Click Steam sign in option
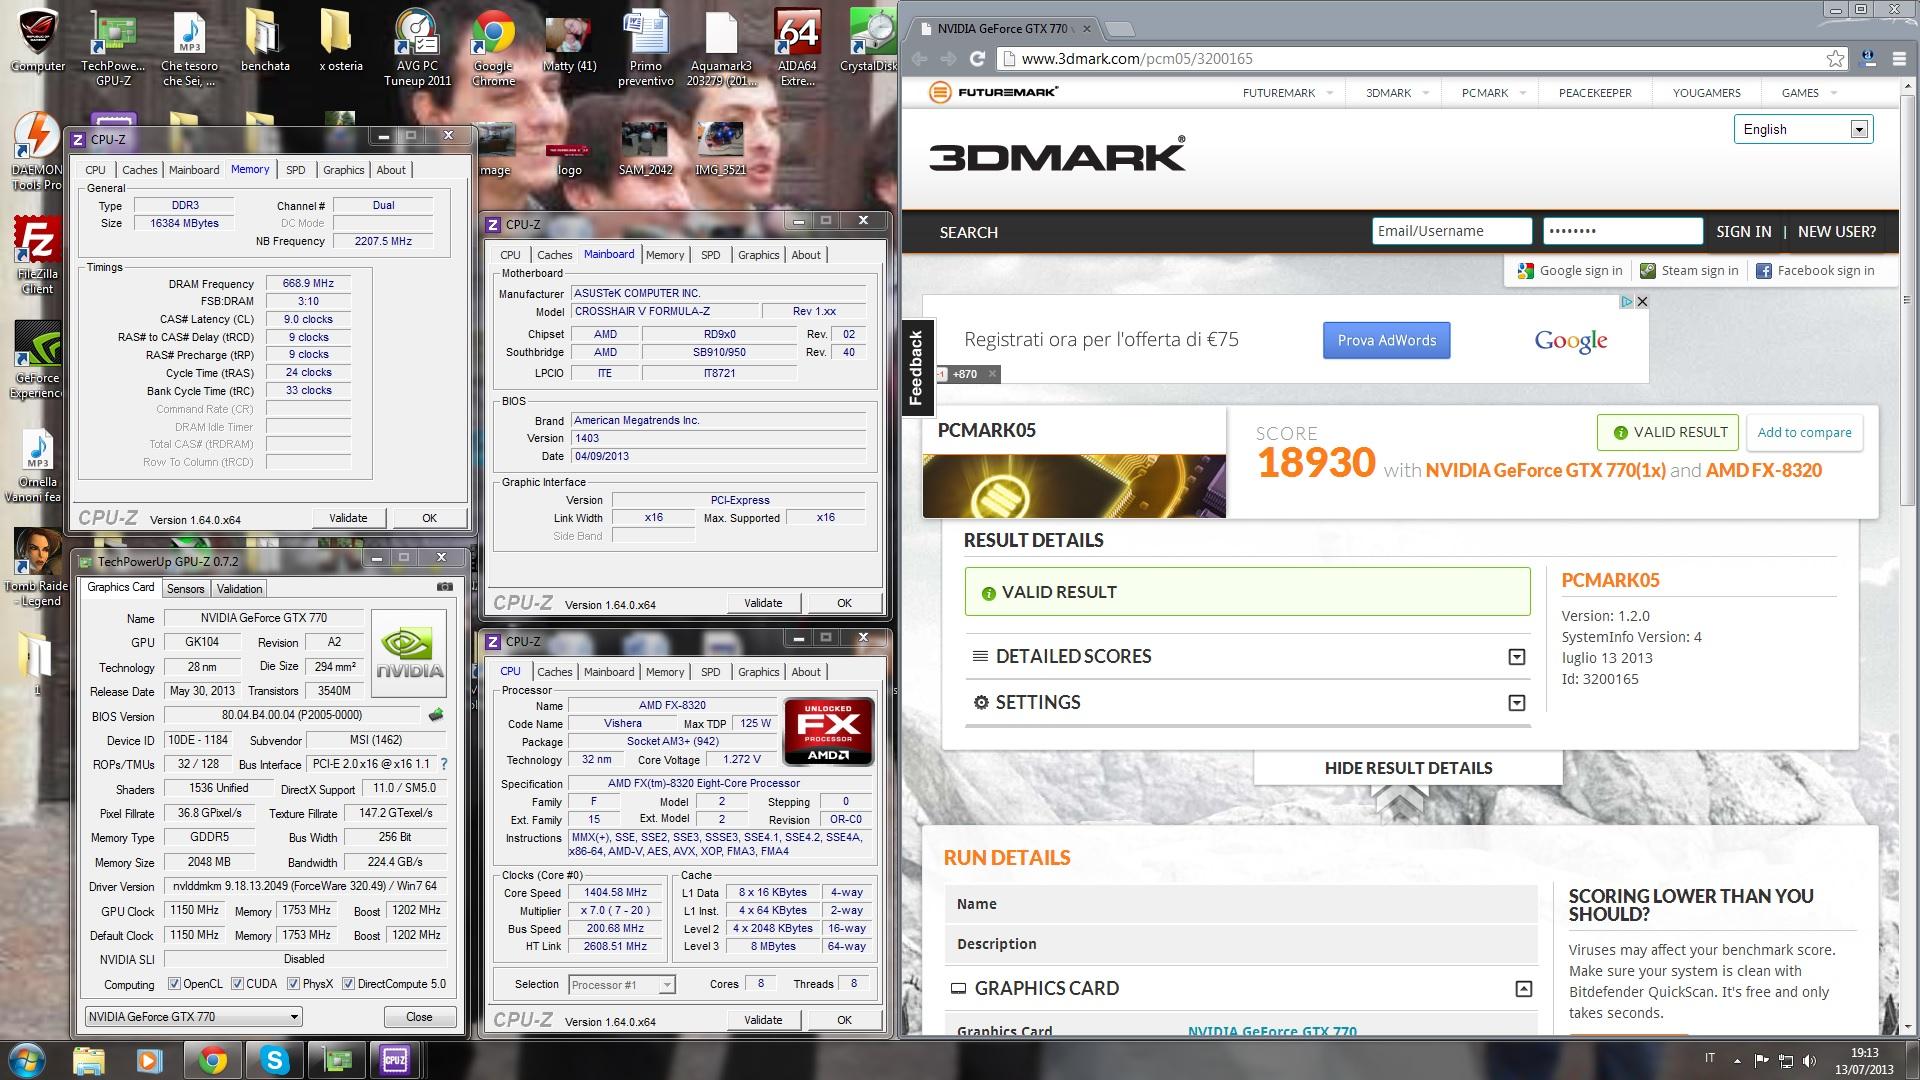Image resolution: width=1920 pixels, height=1080 pixels. (x=1690, y=271)
